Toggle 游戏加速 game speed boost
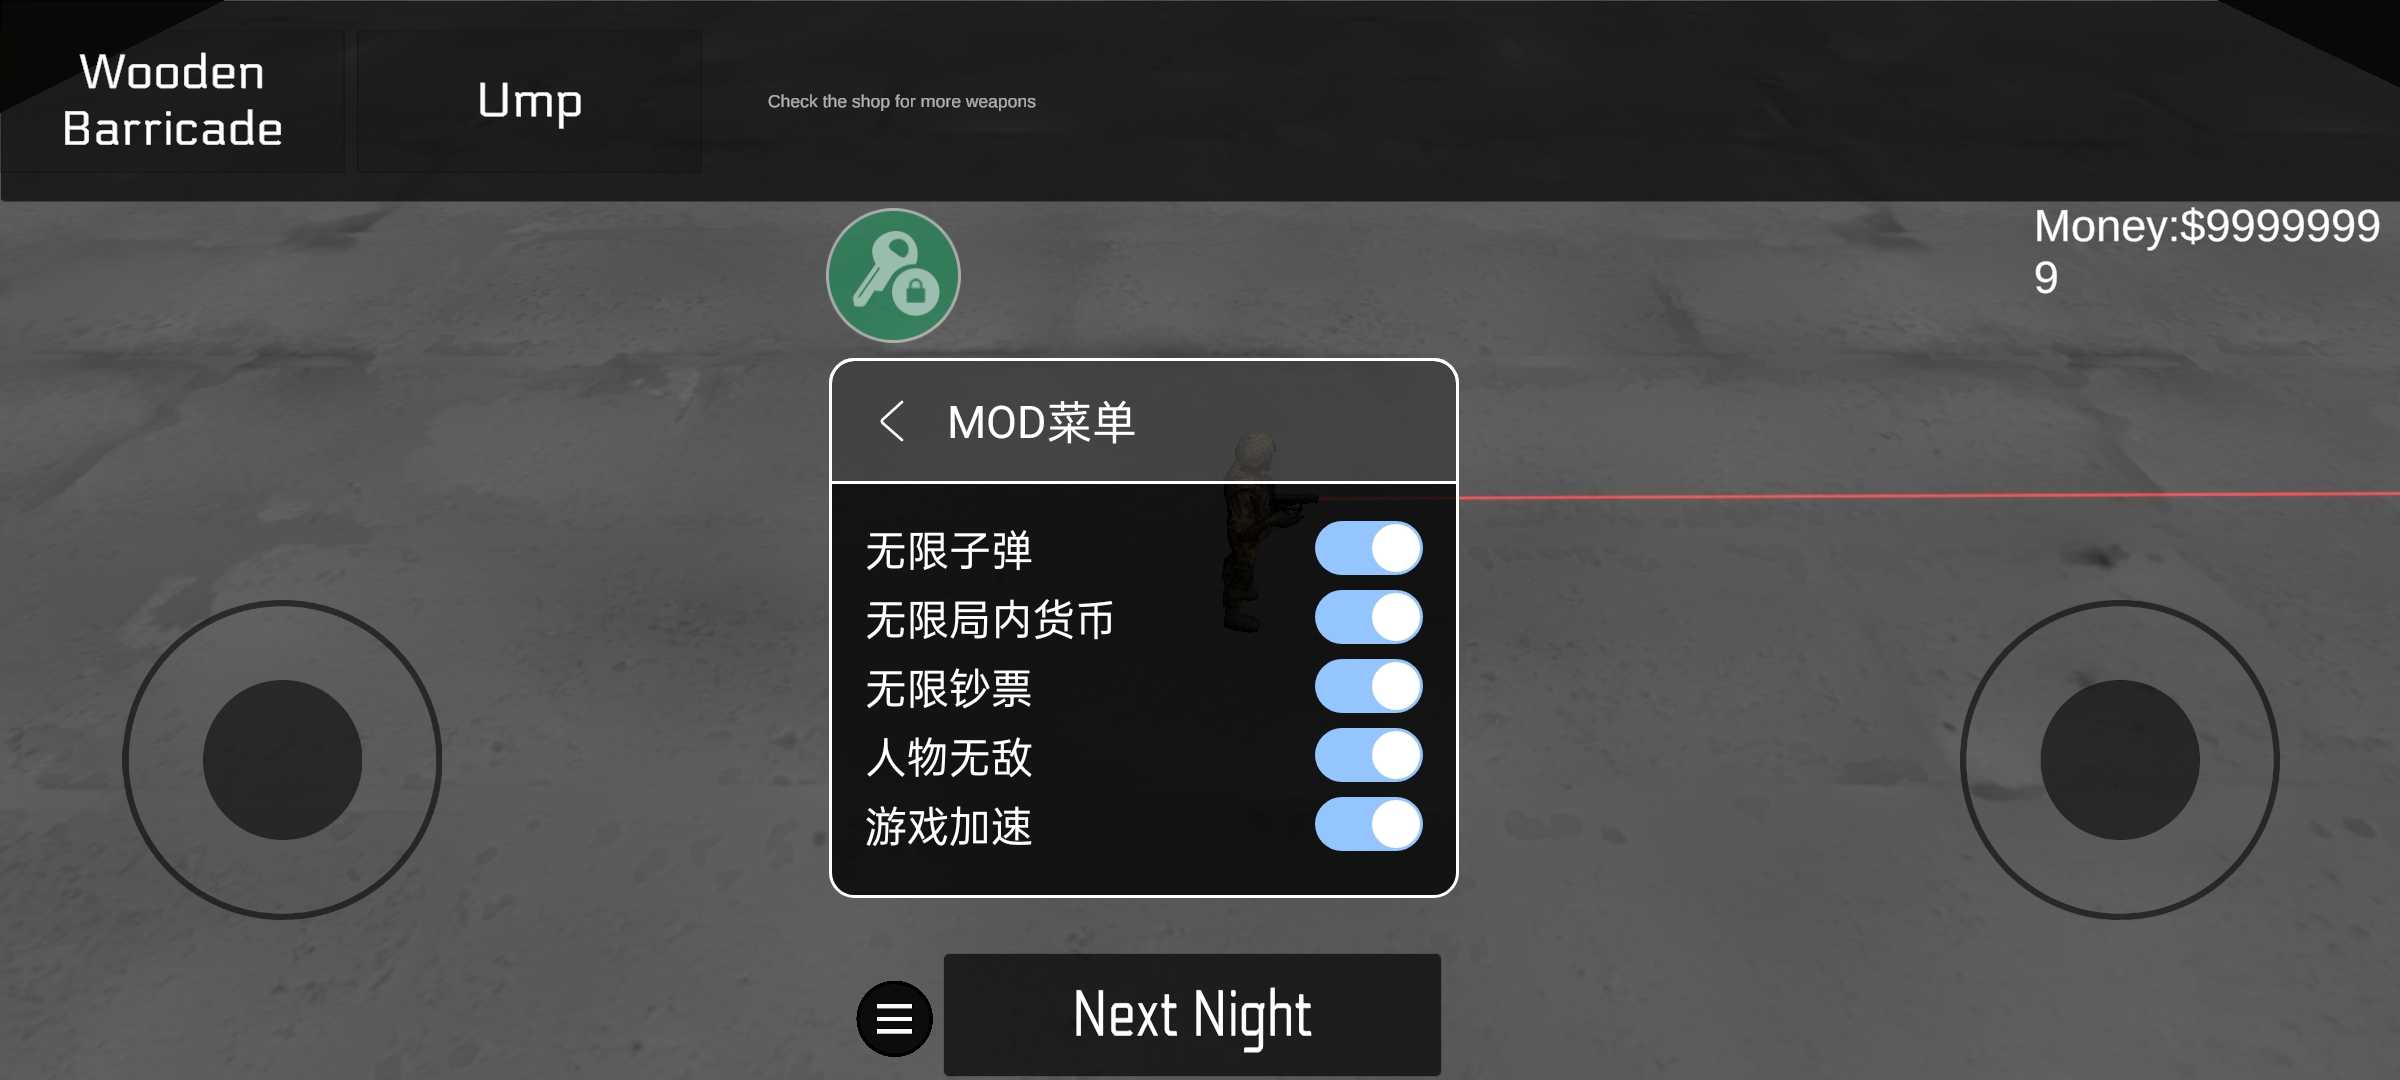 pyautogui.click(x=1367, y=825)
